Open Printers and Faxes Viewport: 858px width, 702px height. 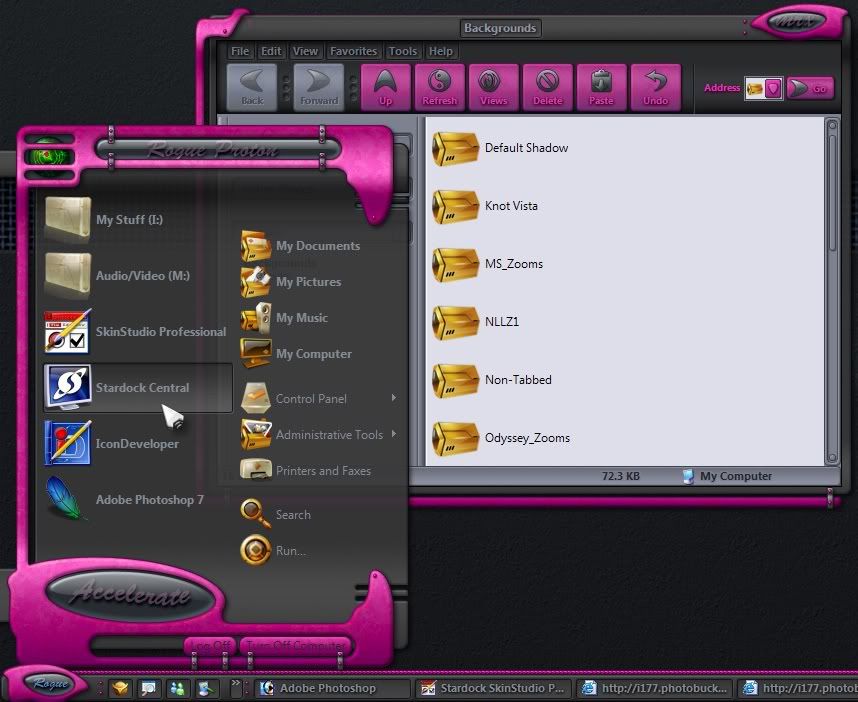(317, 471)
